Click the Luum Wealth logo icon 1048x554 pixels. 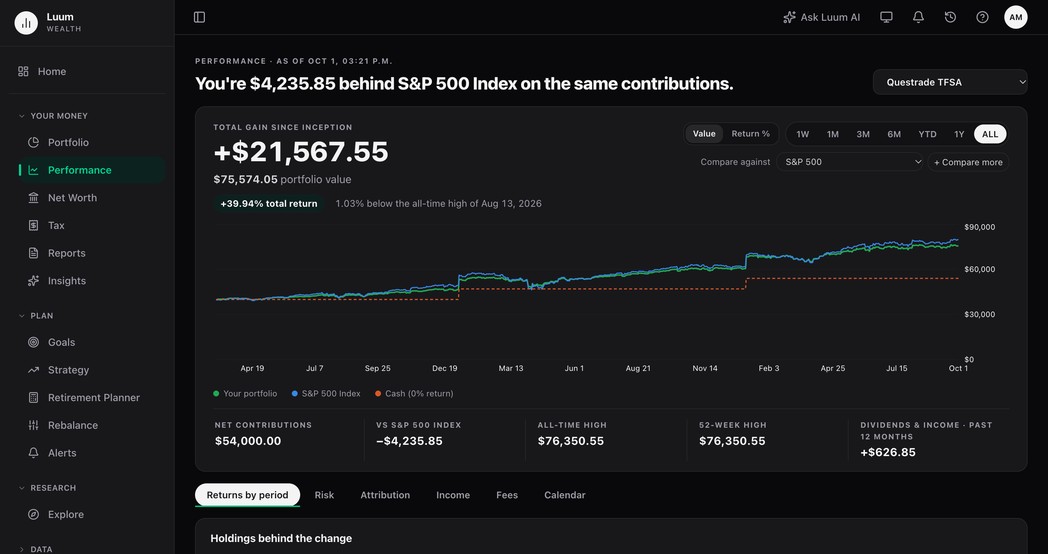coord(26,23)
